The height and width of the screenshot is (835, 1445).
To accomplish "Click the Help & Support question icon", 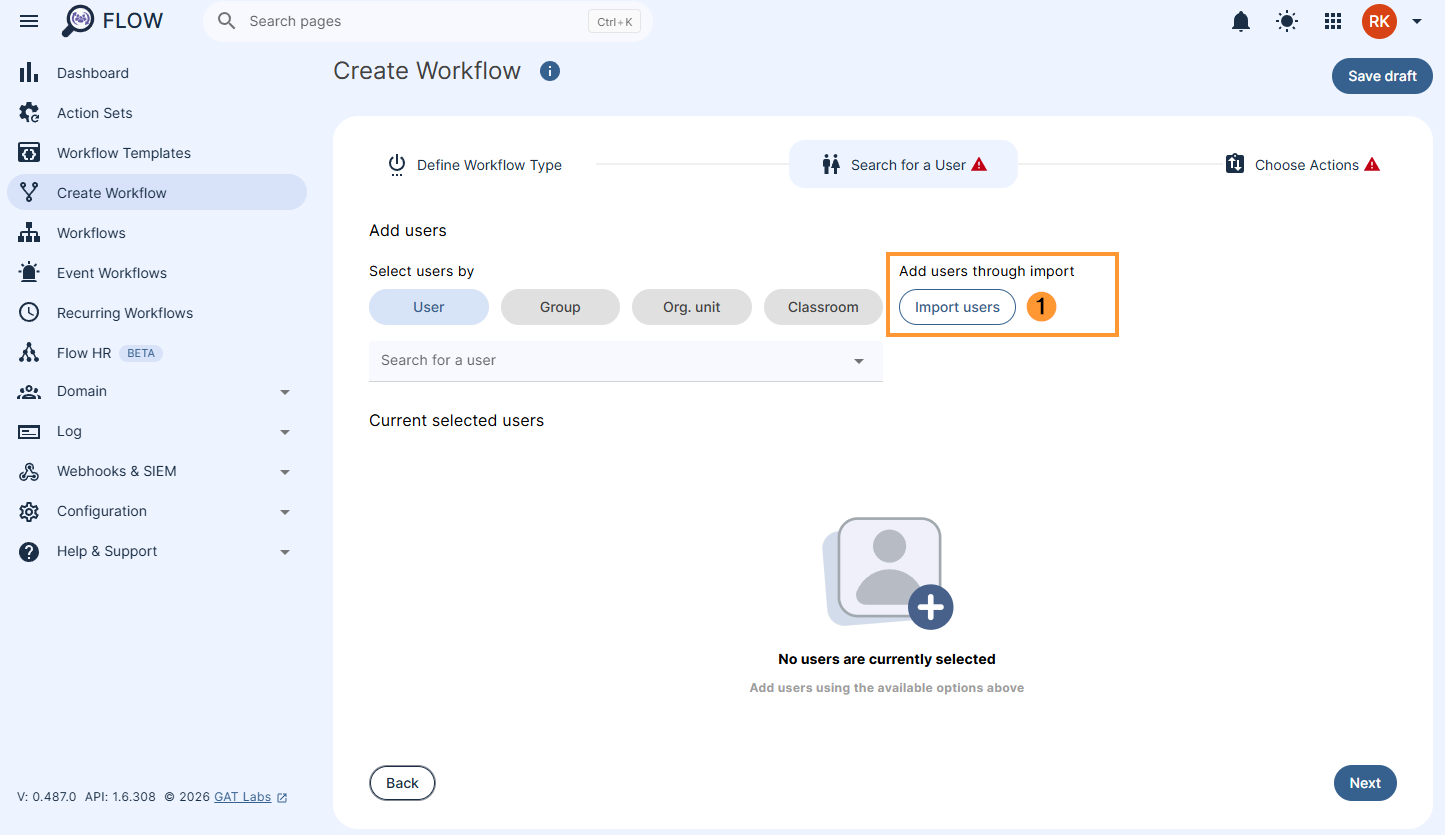I will (29, 552).
